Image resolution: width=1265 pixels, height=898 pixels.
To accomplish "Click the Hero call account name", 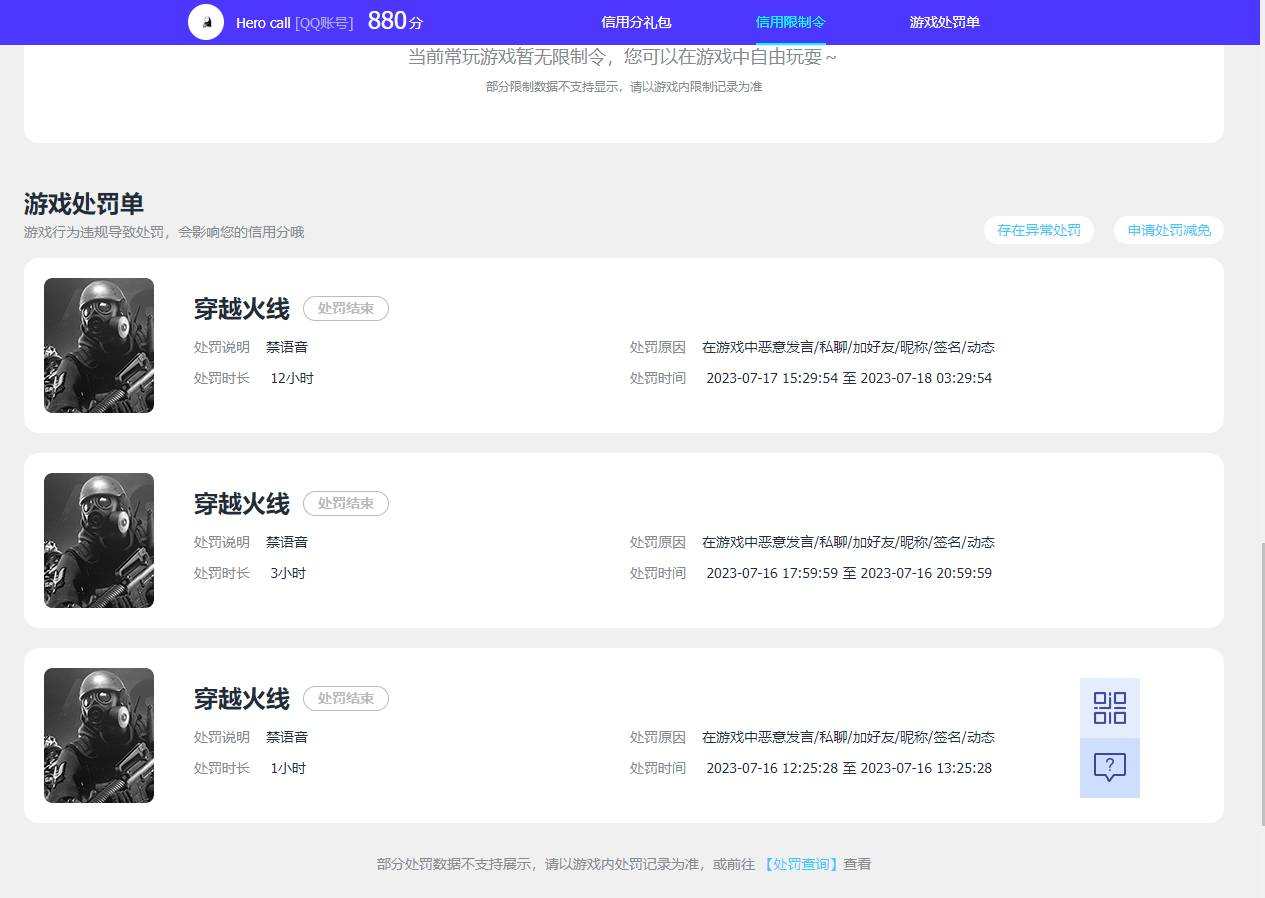I will coord(263,22).
